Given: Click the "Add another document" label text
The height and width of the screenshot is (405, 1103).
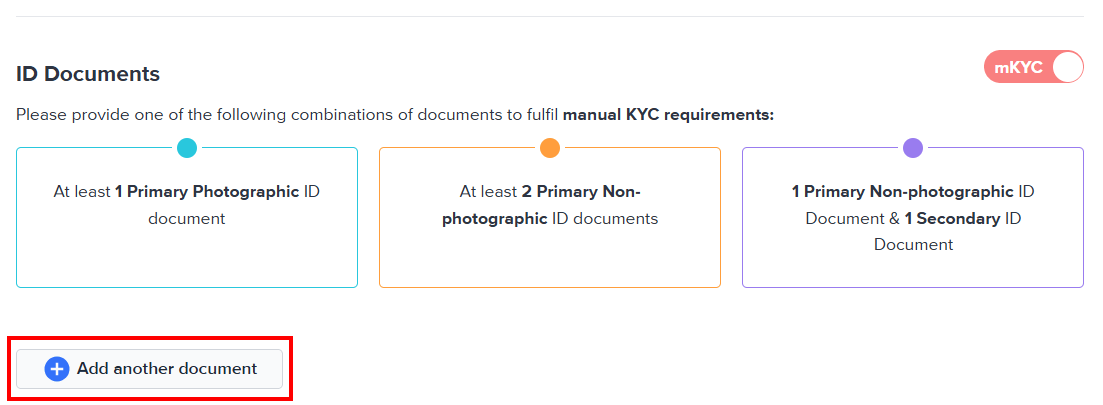Looking at the screenshot, I should click(x=167, y=369).
